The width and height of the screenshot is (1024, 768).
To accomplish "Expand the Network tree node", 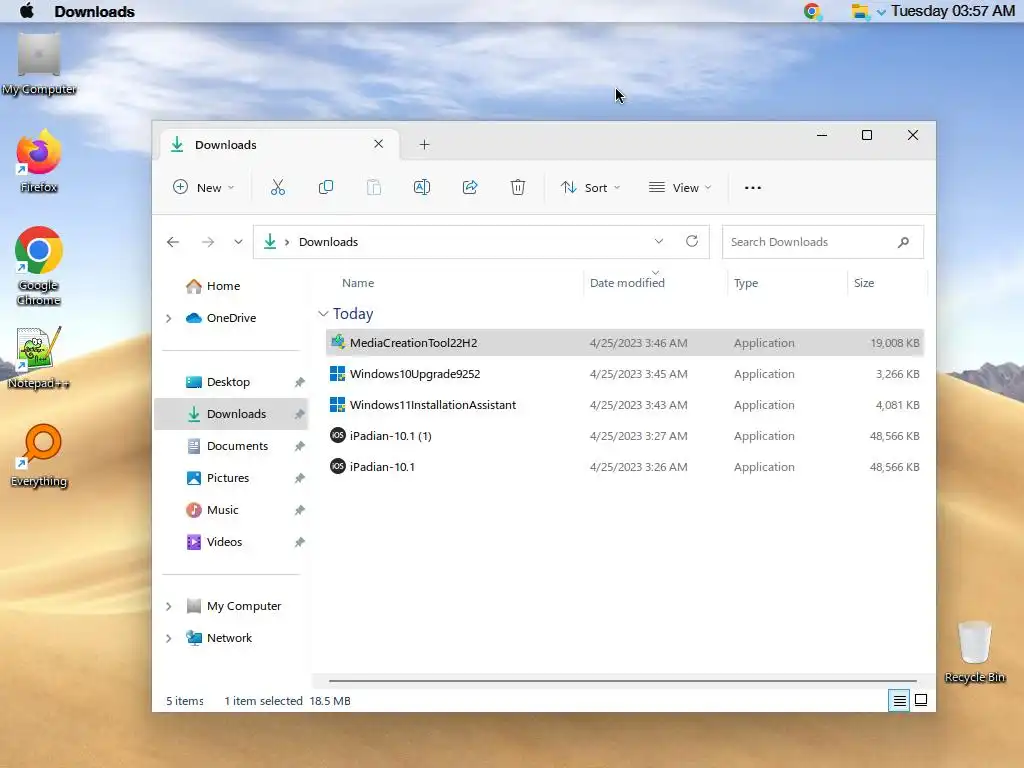I will (x=168, y=638).
